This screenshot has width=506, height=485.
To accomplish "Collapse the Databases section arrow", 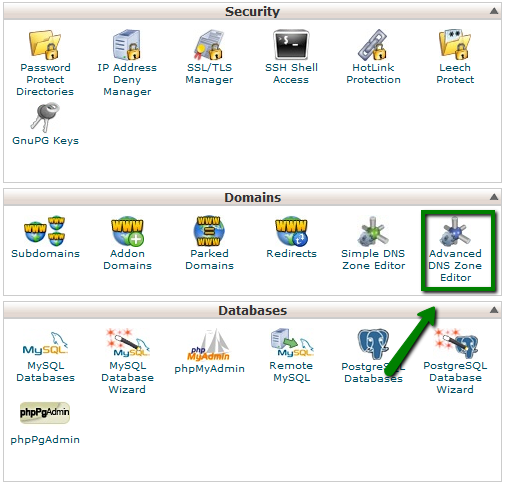I will (494, 310).
